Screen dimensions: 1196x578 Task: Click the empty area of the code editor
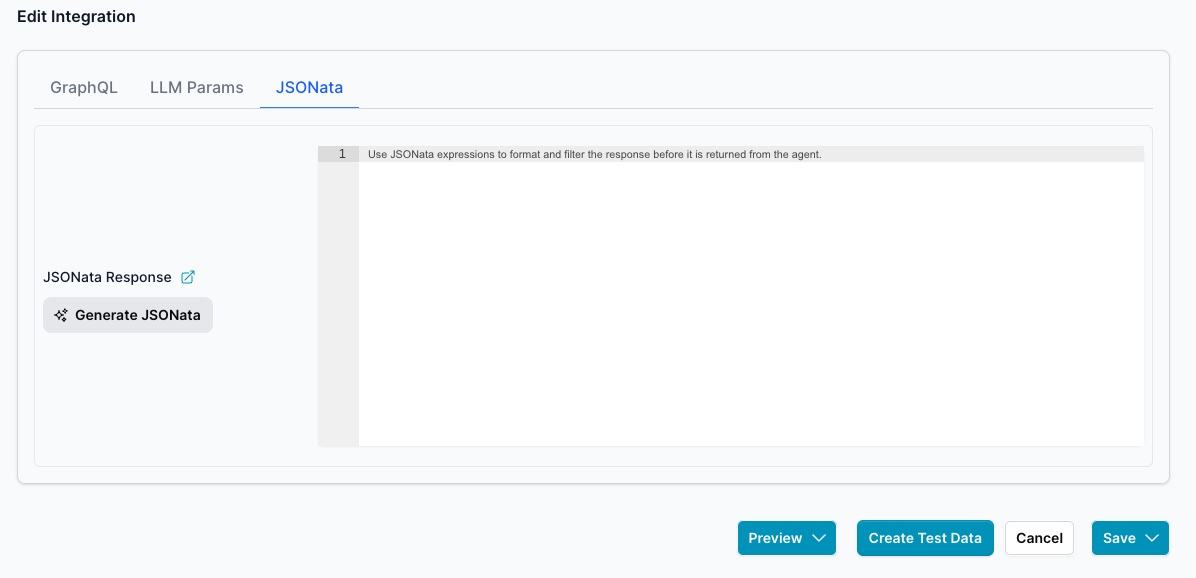pos(750,300)
